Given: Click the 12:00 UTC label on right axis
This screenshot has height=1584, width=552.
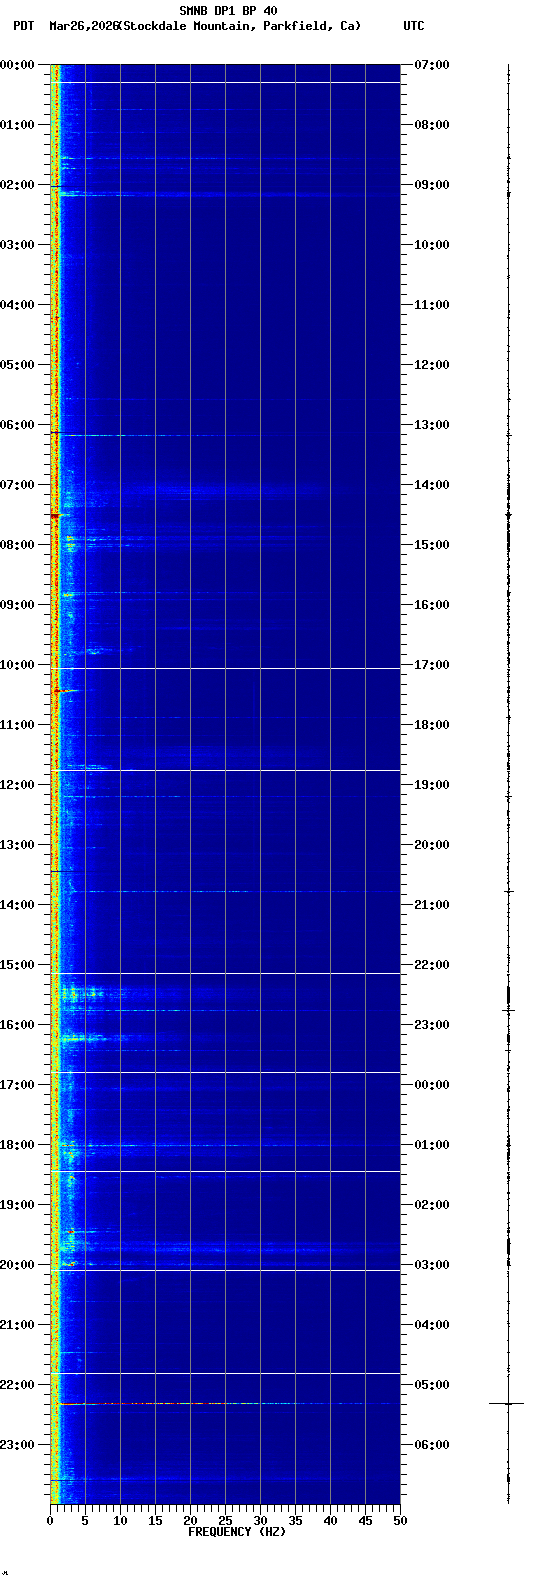Looking at the screenshot, I should point(432,364).
